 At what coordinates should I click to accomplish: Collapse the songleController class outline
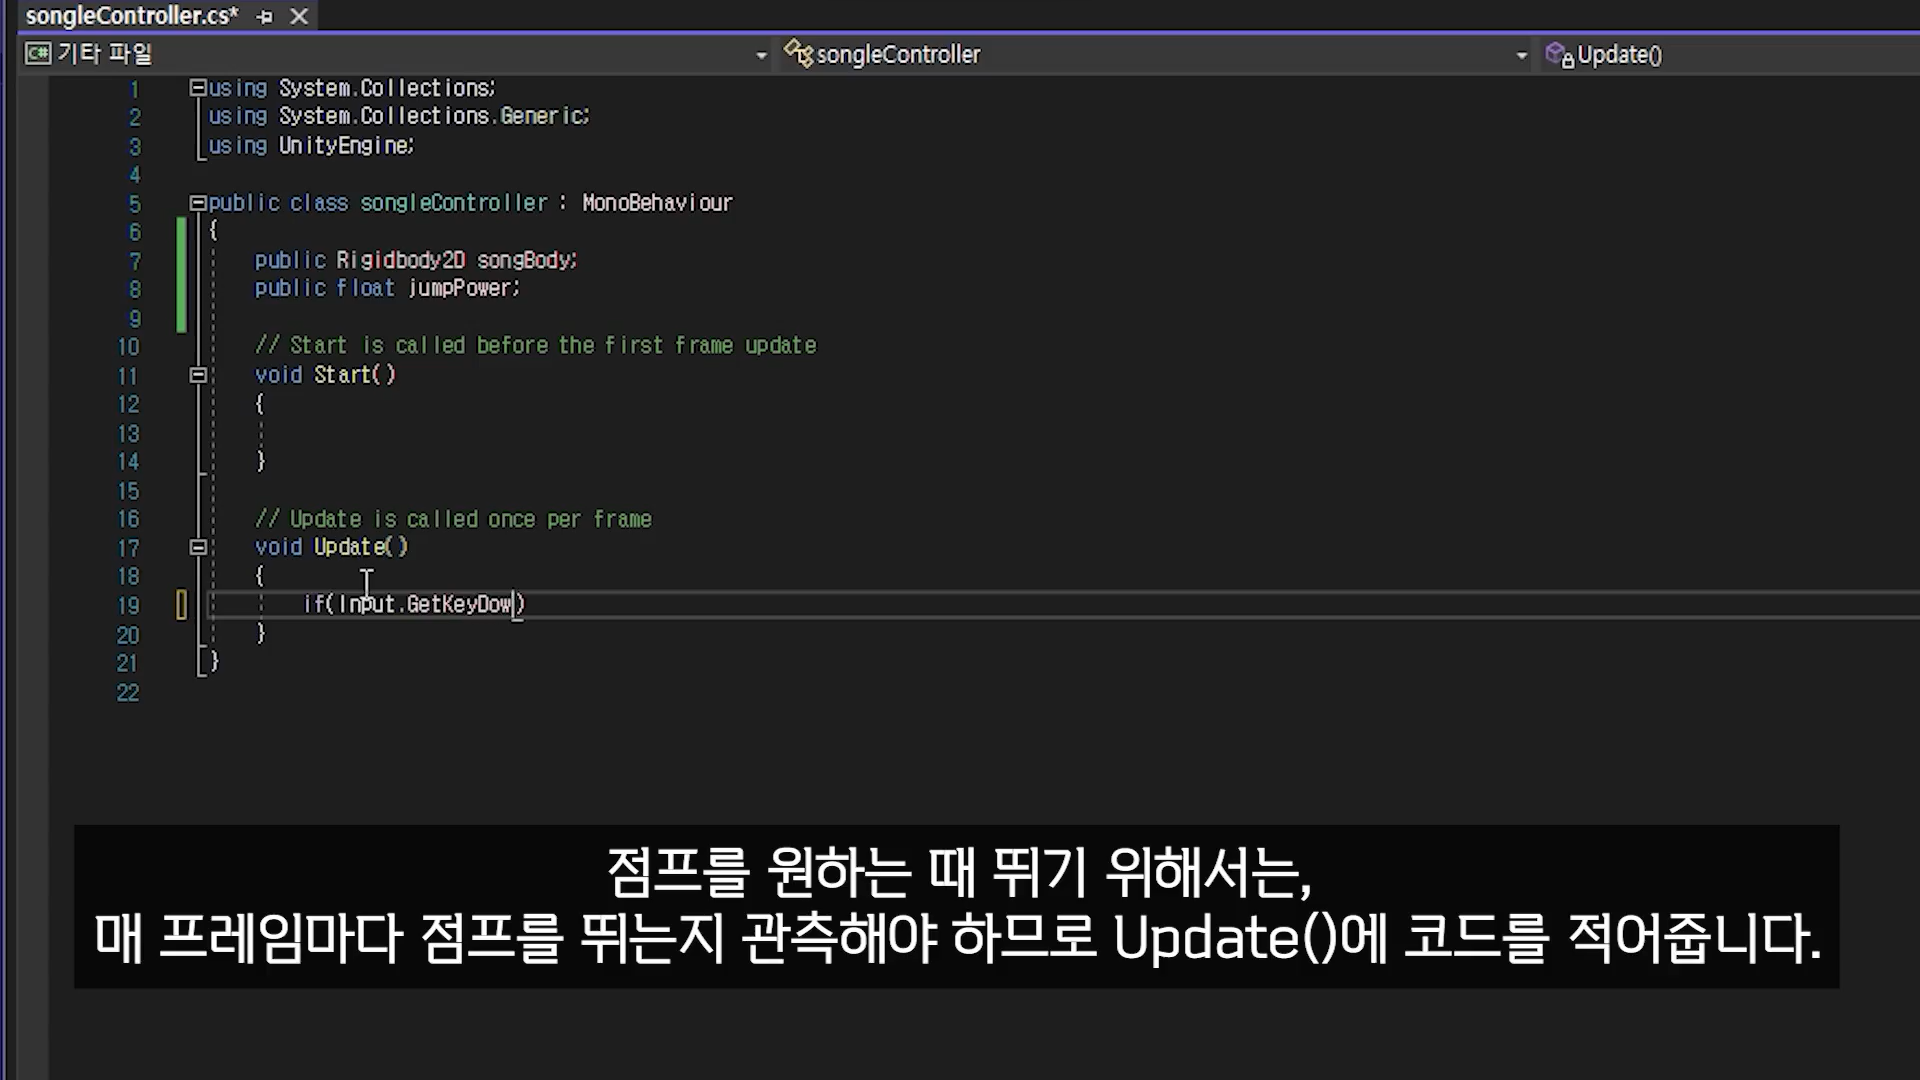[198, 203]
